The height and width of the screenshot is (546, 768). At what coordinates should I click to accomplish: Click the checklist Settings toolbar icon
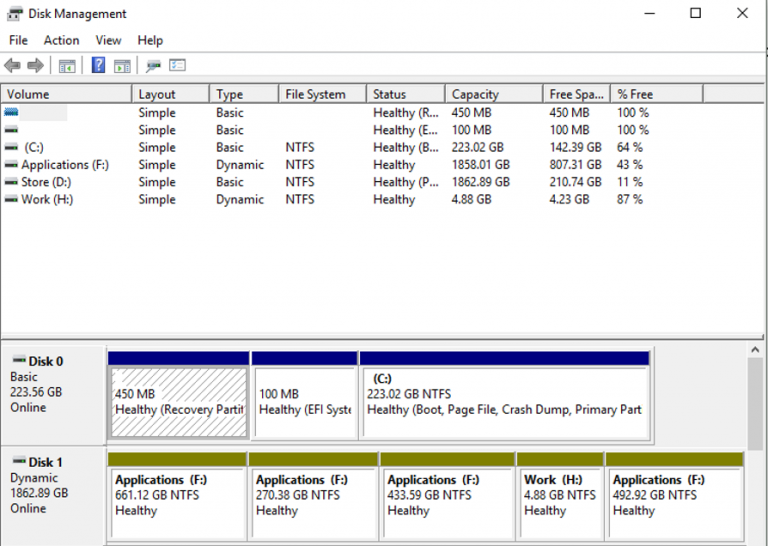(x=177, y=65)
